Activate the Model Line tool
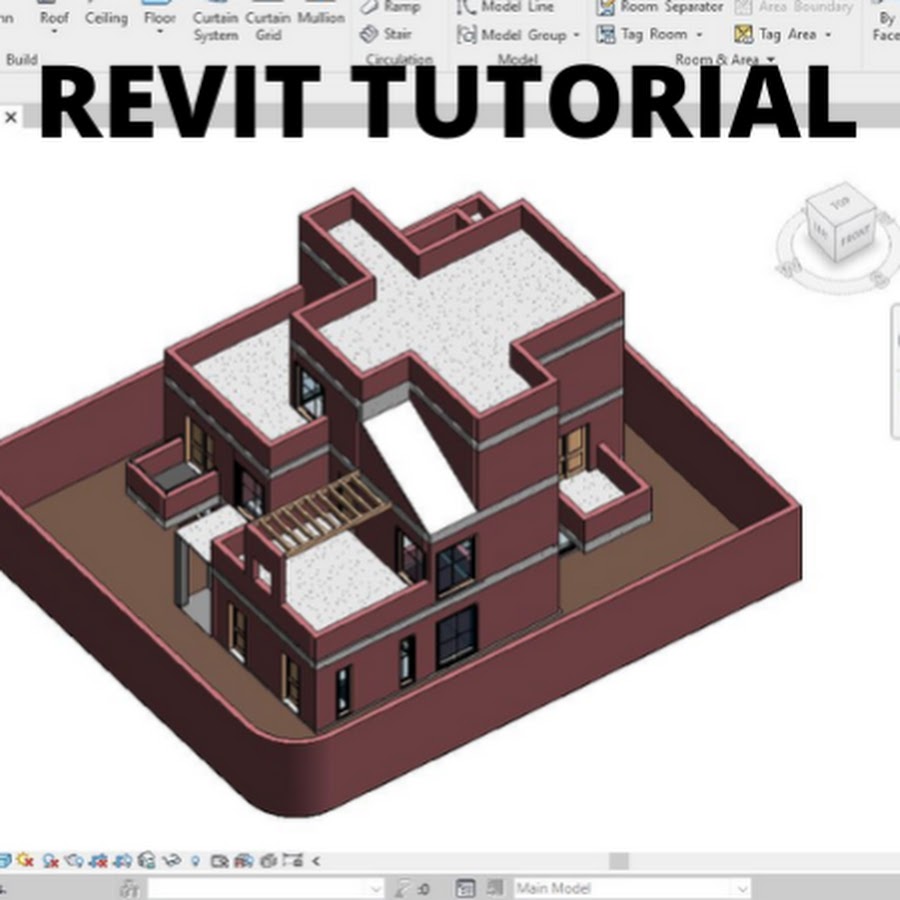 [x=505, y=7]
